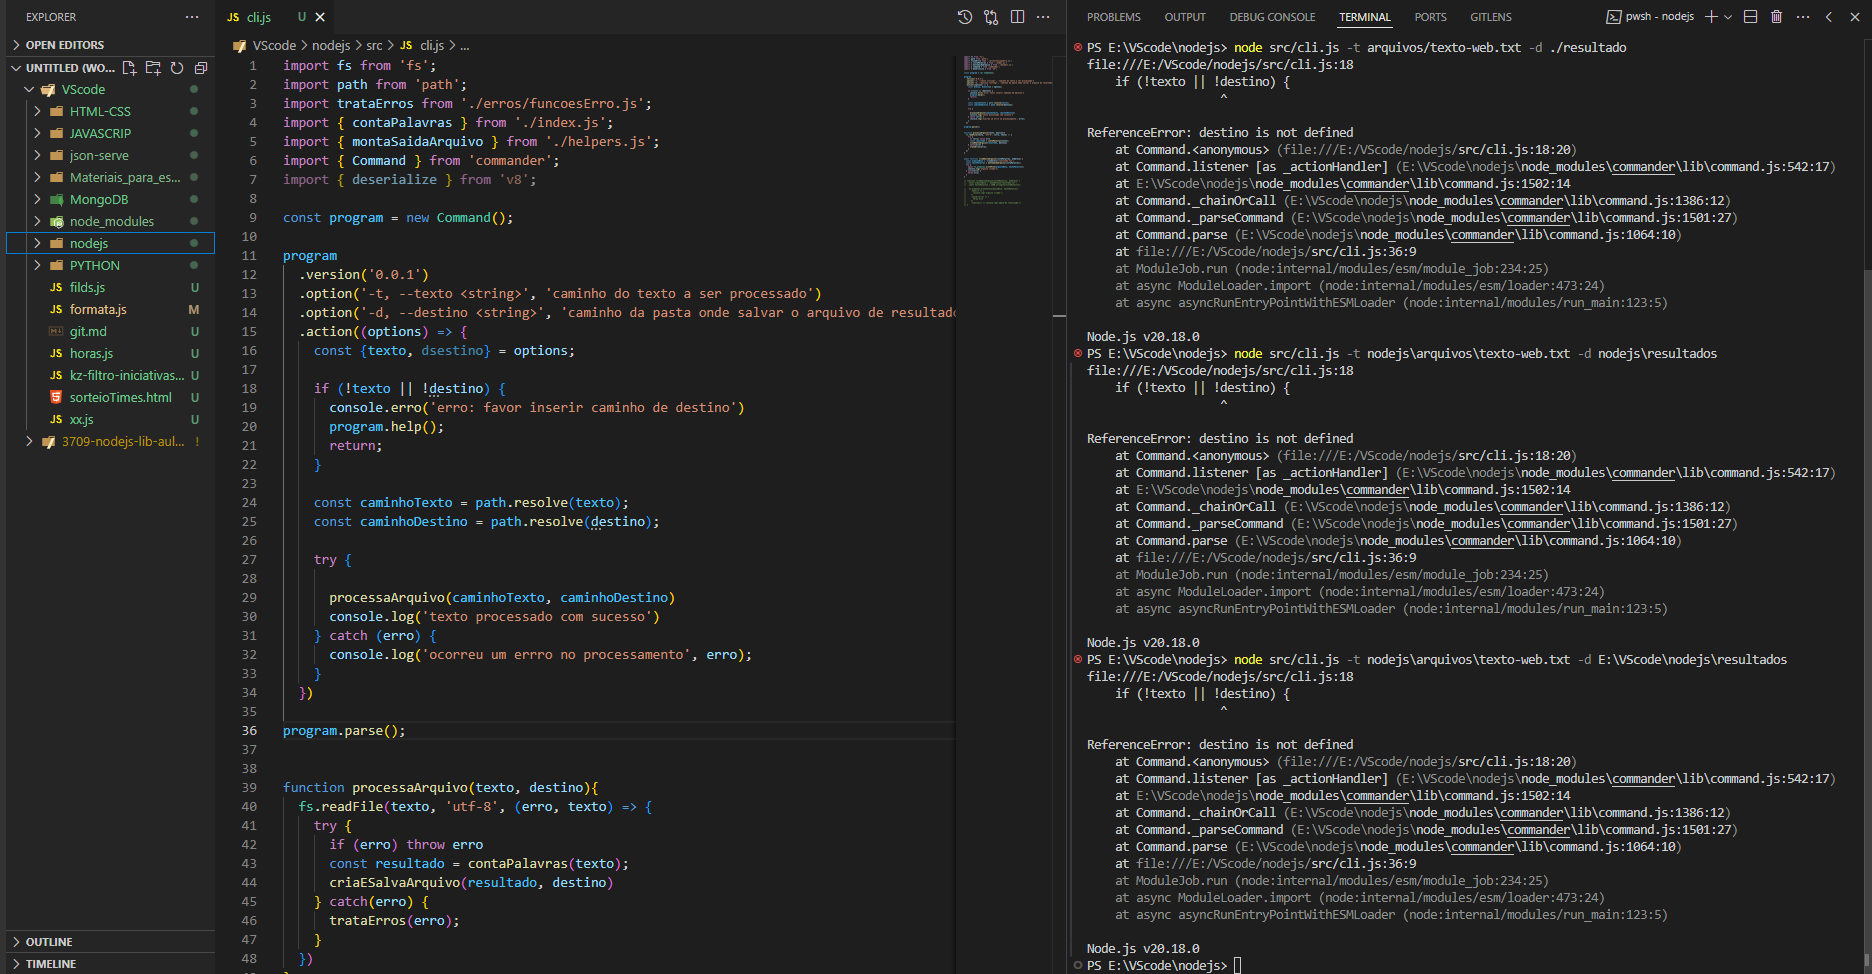Open editor more actions ellipsis menu

point(1043,17)
